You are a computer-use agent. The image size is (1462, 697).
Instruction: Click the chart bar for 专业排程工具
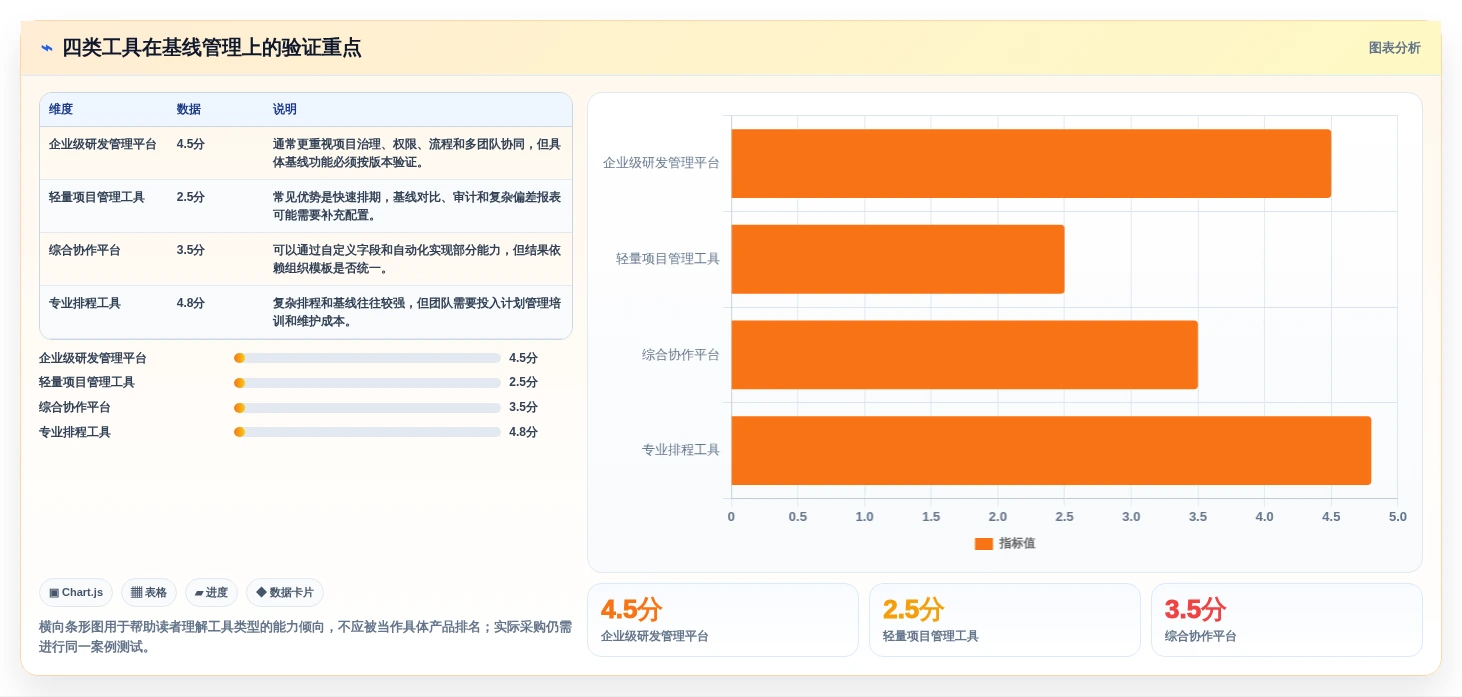pyautogui.click(x=1051, y=450)
